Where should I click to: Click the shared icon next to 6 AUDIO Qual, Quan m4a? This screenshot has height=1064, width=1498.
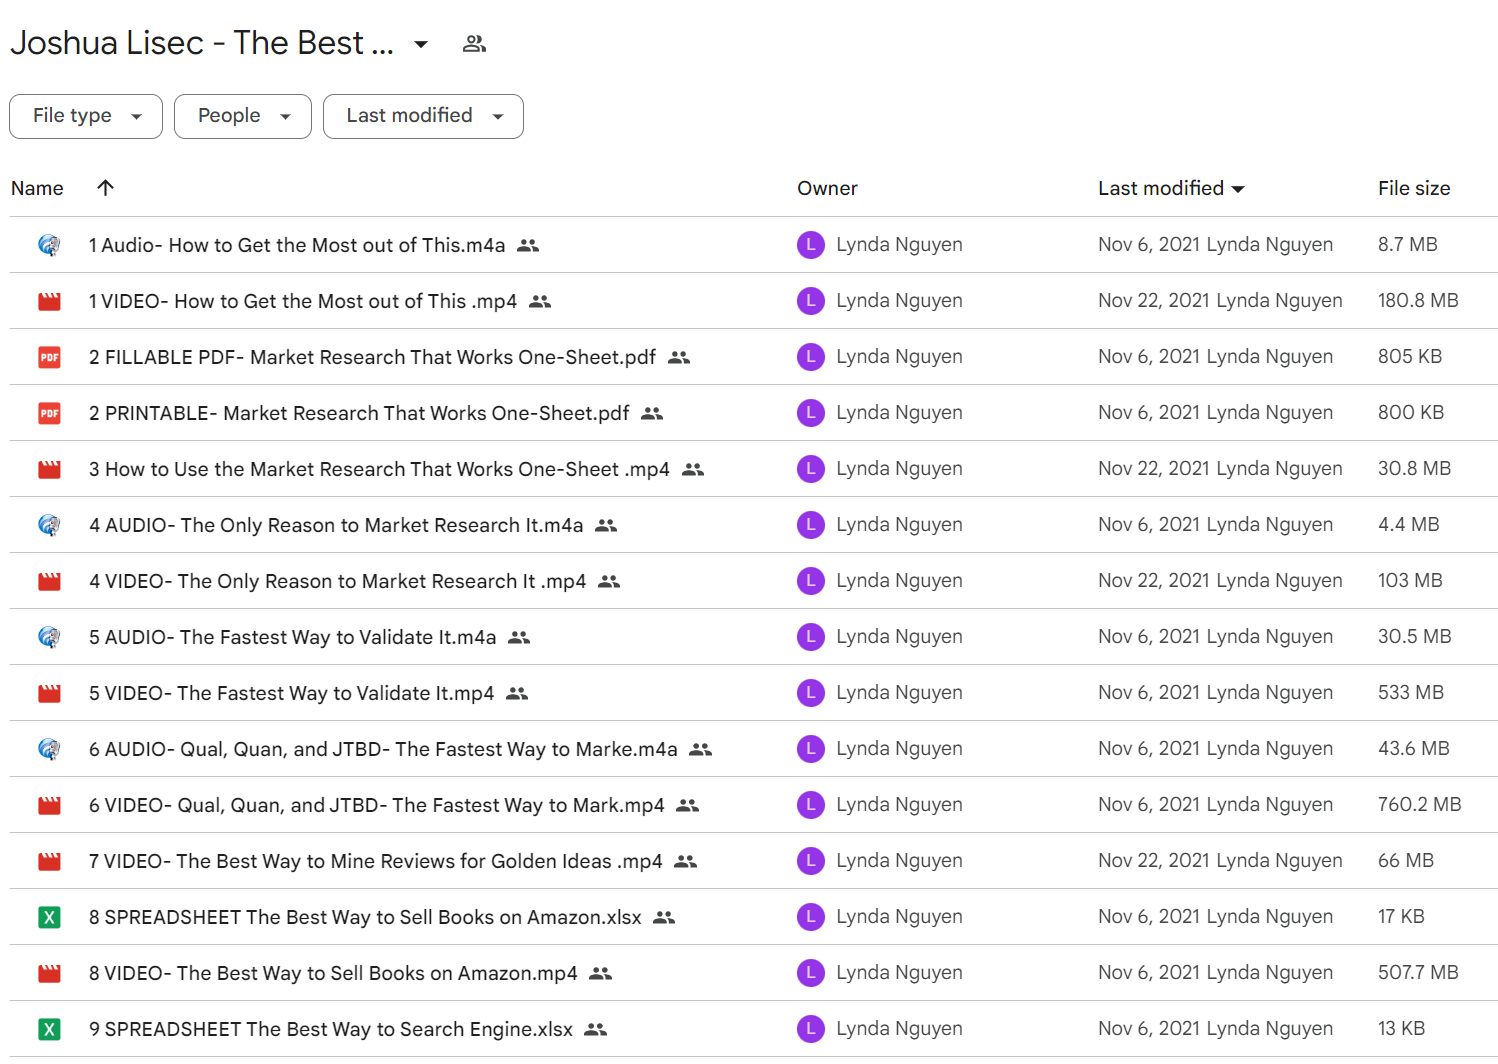tap(701, 749)
